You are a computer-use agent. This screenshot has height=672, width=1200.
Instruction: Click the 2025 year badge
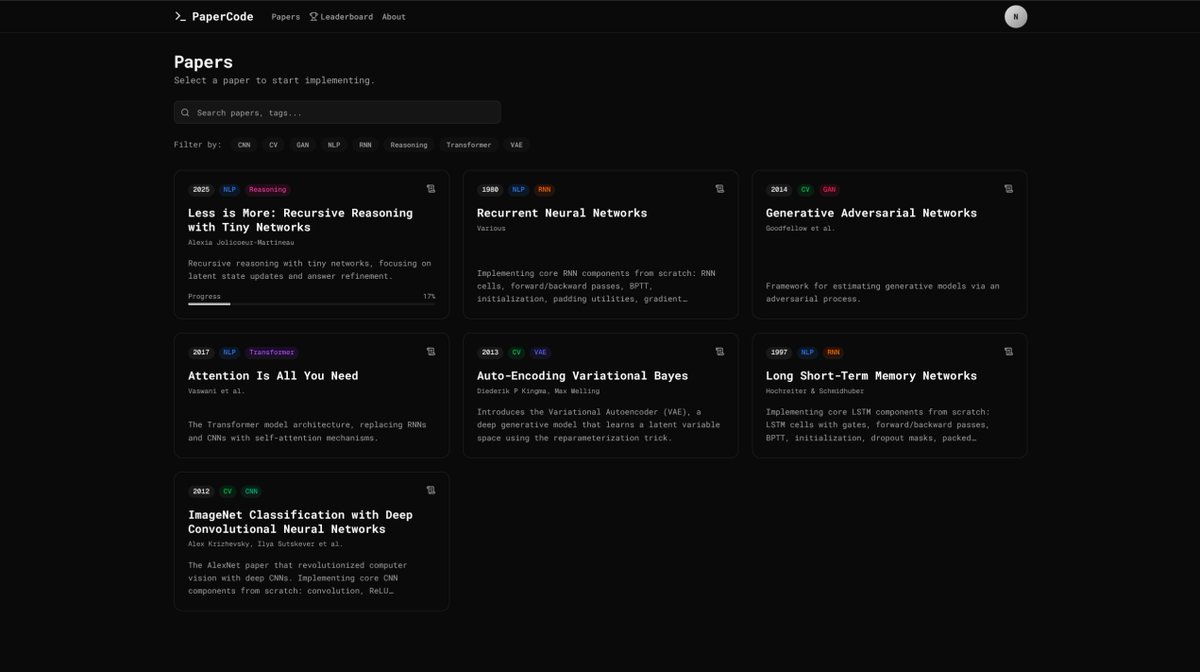[x=201, y=189]
